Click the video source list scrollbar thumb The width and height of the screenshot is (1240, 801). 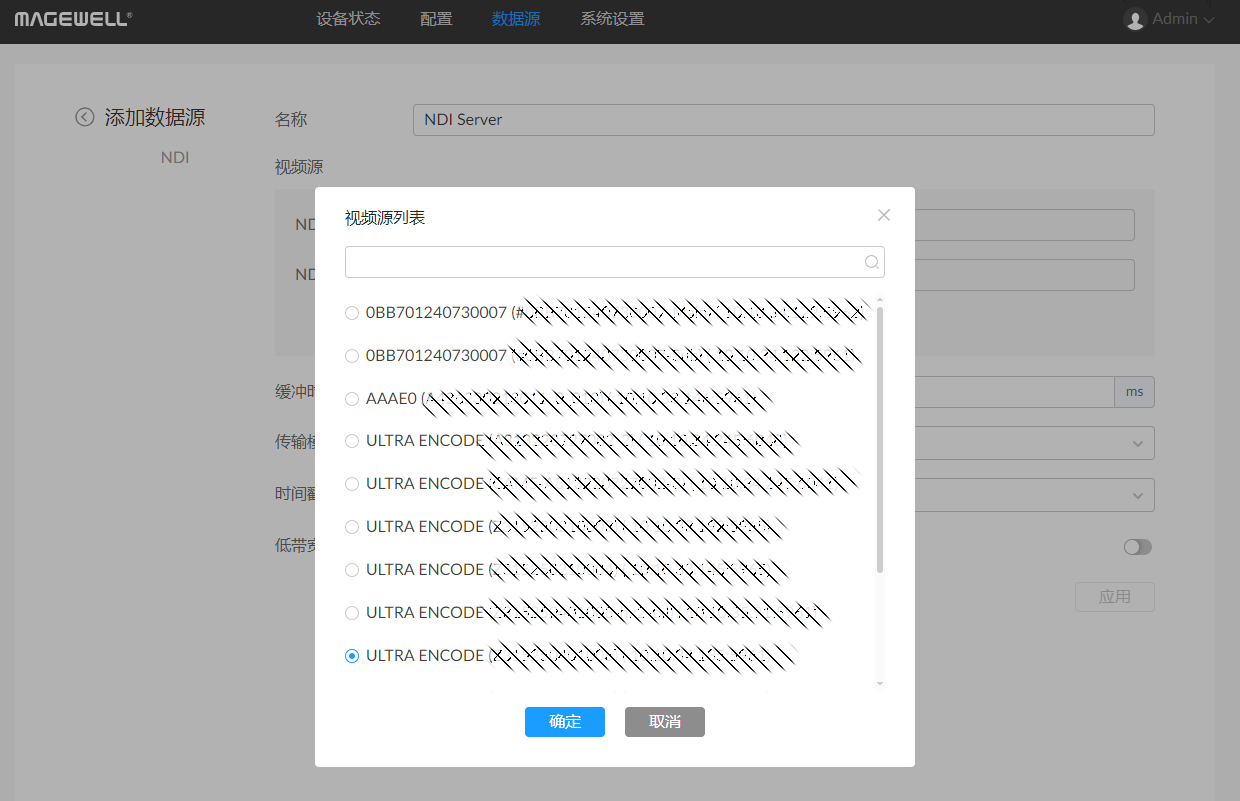pos(880,440)
